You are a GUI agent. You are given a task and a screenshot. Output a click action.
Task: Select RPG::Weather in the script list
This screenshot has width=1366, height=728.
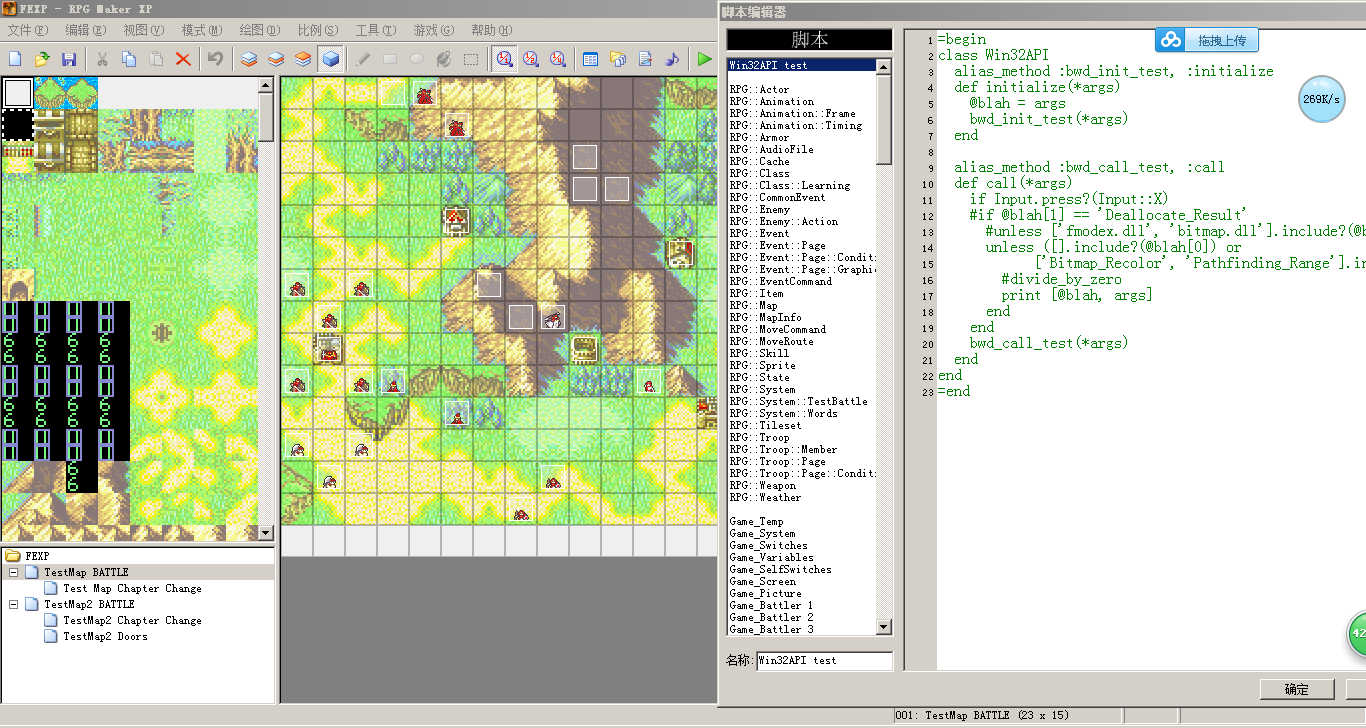click(765, 498)
